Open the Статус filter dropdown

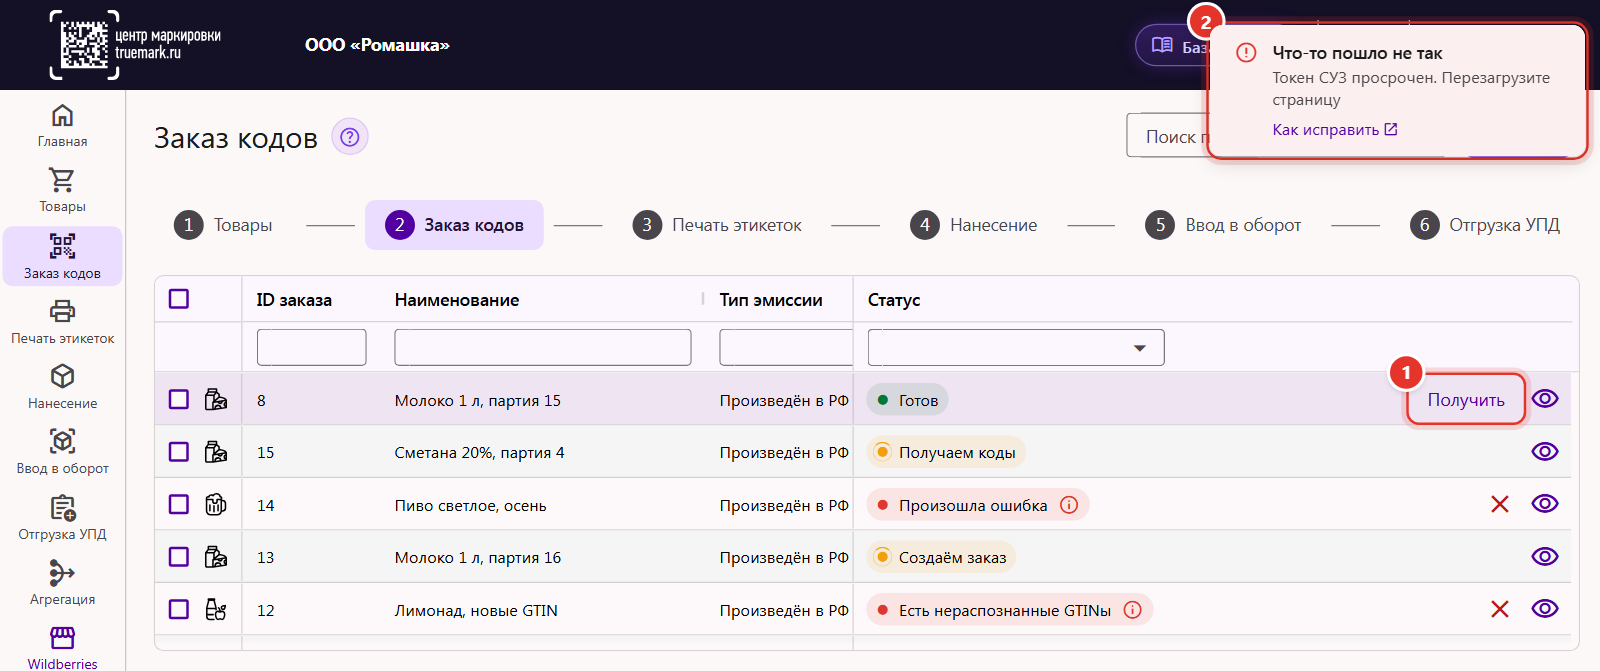(x=1016, y=347)
